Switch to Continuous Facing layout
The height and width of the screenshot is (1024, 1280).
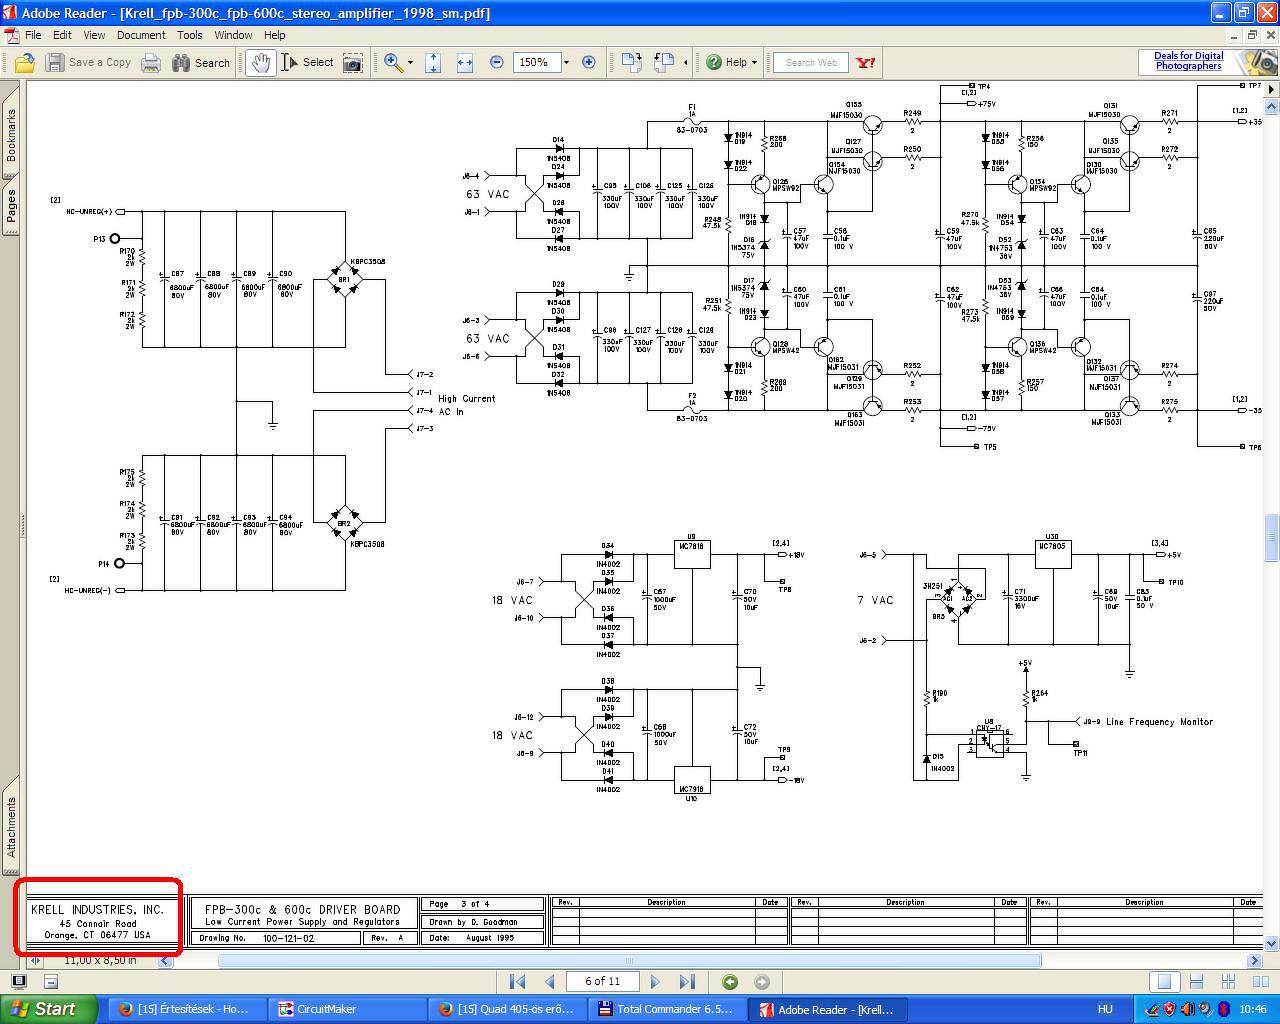(x=1229, y=982)
